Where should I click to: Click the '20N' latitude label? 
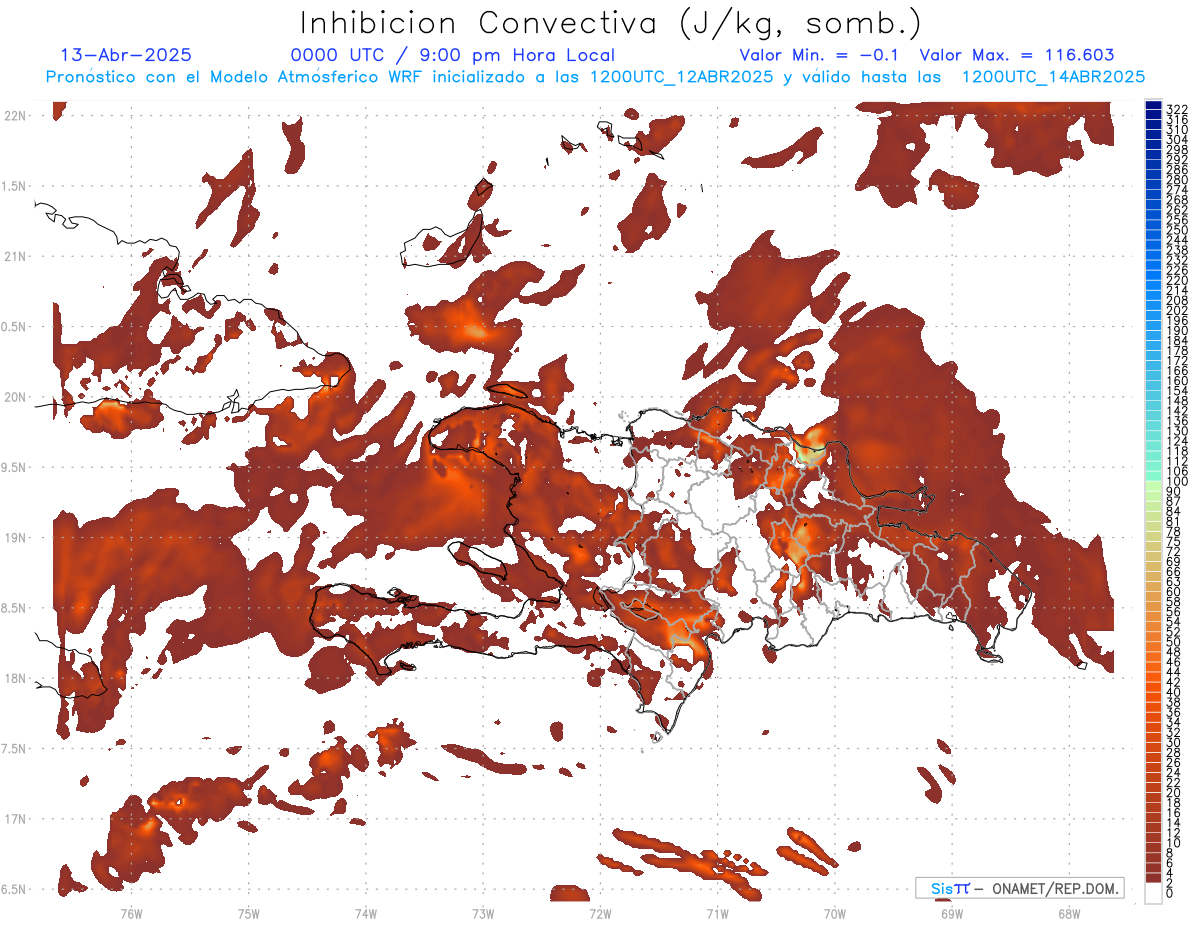pos(16,397)
